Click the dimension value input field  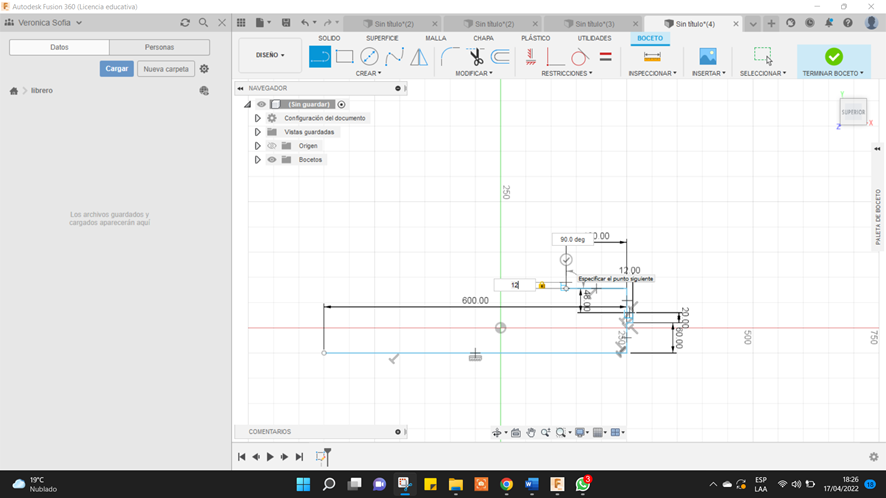pyautogui.click(x=514, y=285)
